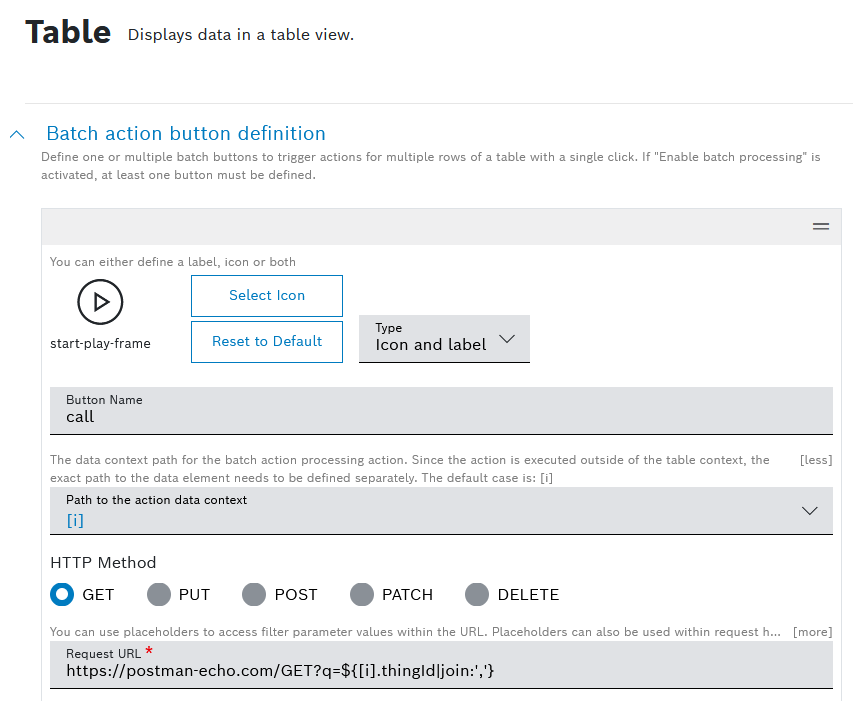
Task: Select the POST HTTP method
Action: [255, 595]
